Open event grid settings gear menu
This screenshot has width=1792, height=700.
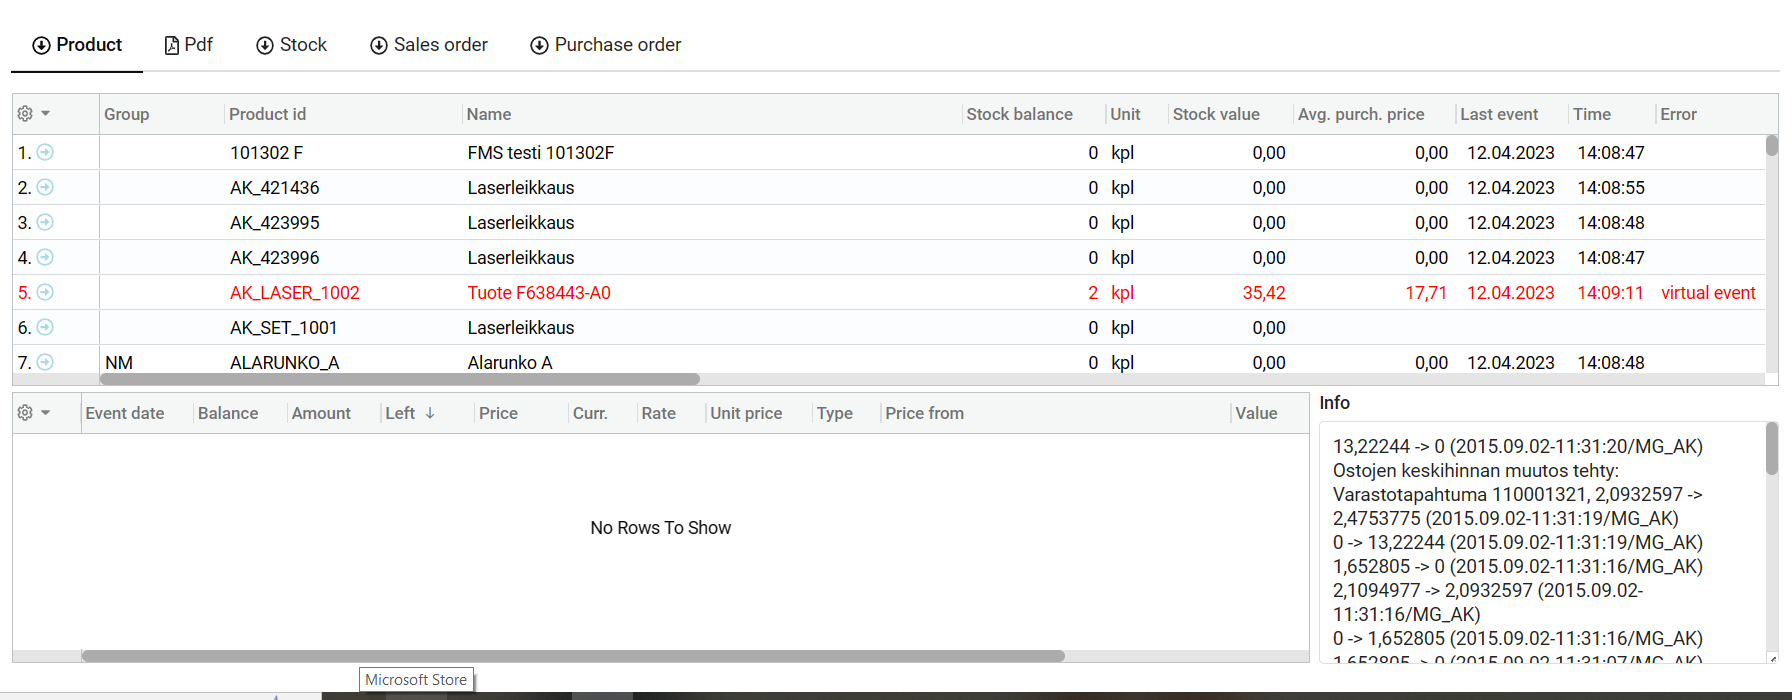pos(33,413)
